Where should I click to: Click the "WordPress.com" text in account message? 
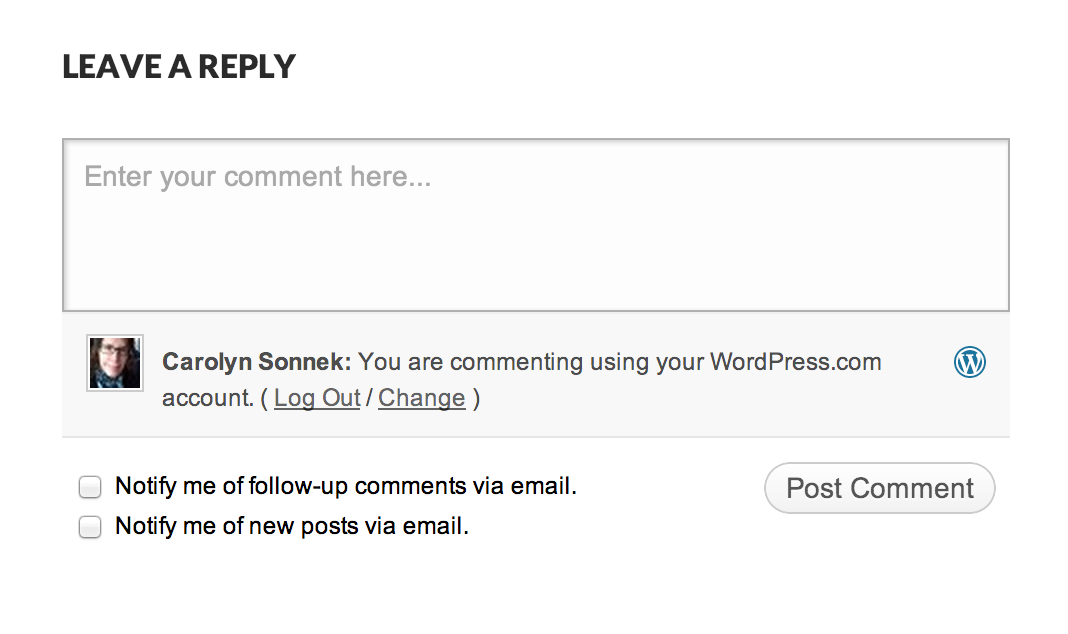[x=795, y=362]
